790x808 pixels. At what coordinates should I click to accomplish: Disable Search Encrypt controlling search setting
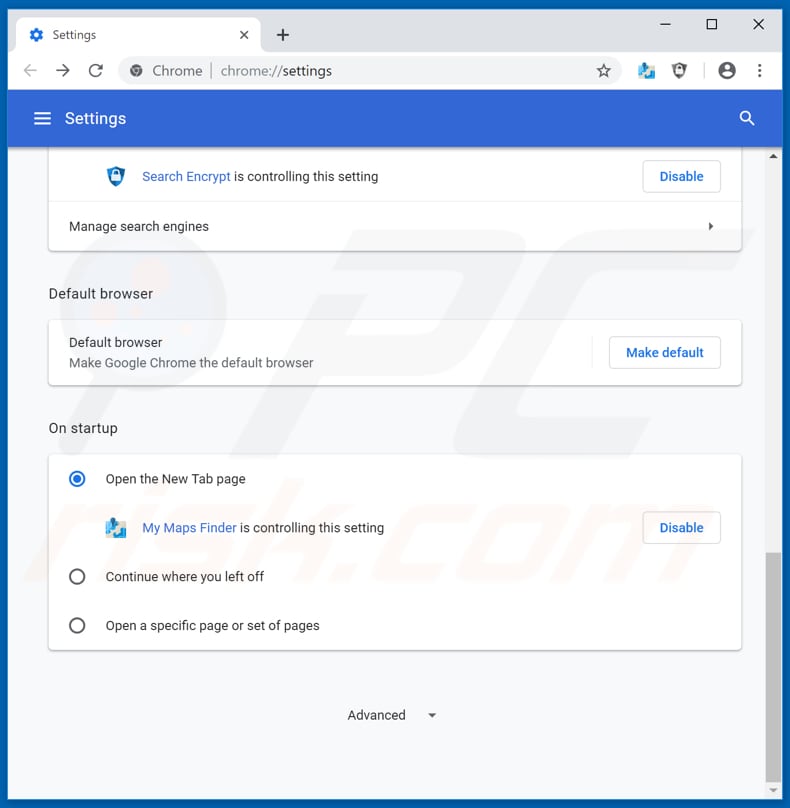coord(681,176)
